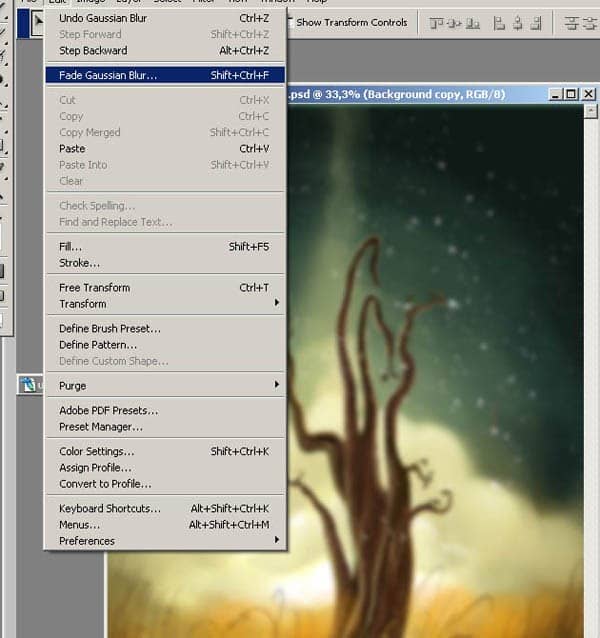
Task: Click the greyed-out Copy Merged entry
Action: tap(165, 132)
